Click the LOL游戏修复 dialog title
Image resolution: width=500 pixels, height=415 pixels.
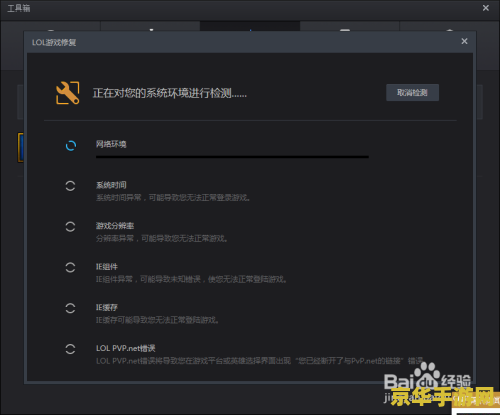tap(54, 42)
